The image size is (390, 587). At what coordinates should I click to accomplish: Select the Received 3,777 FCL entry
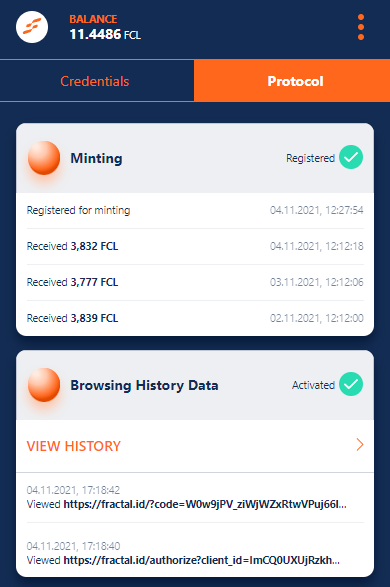pos(195,282)
